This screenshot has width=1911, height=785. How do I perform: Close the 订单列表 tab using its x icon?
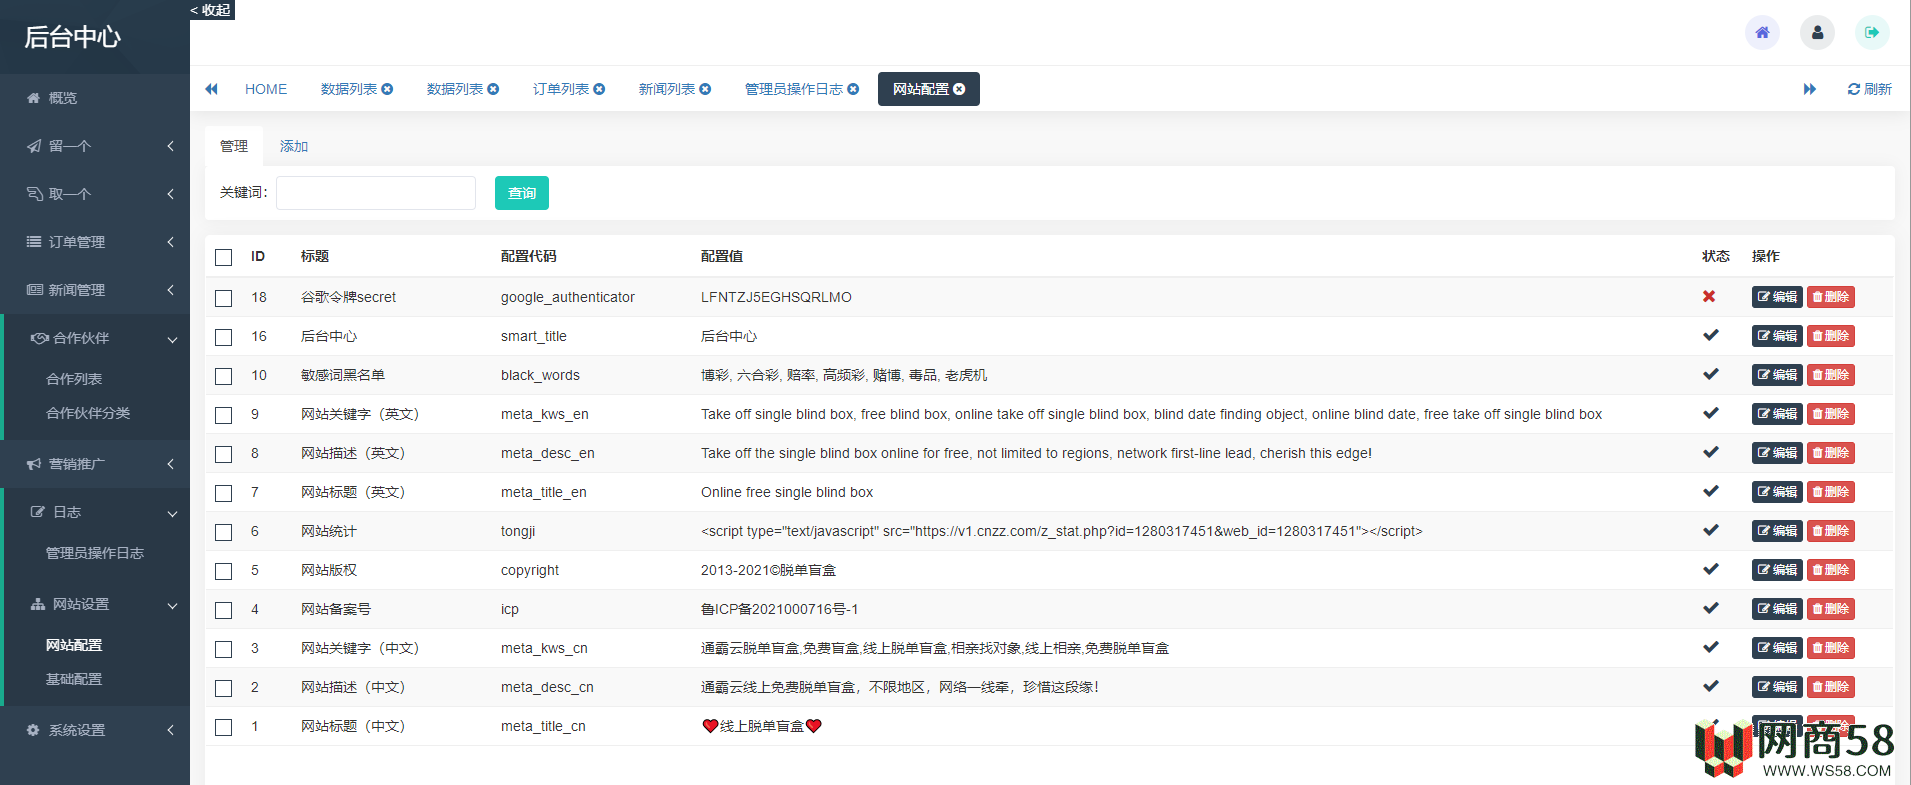[x=599, y=89]
